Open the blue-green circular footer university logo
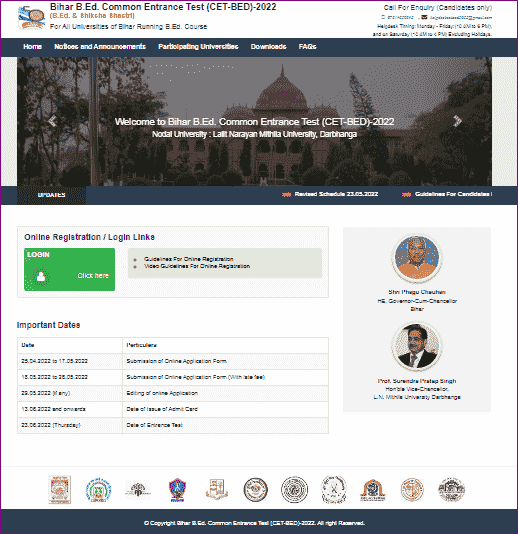Viewport: 518px width, 534px height. tap(98, 490)
